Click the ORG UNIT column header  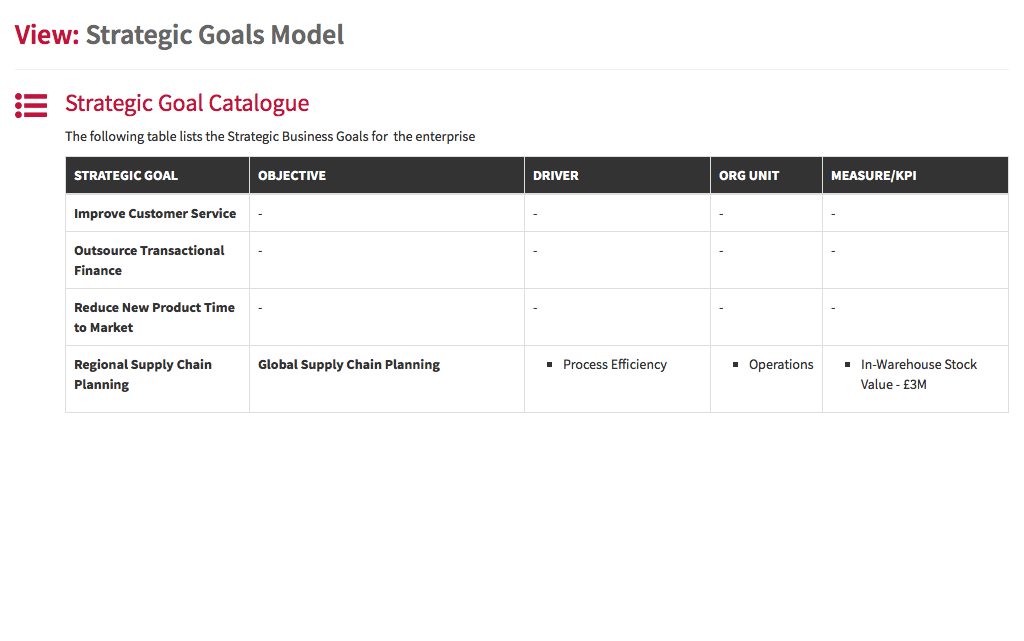(x=749, y=176)
